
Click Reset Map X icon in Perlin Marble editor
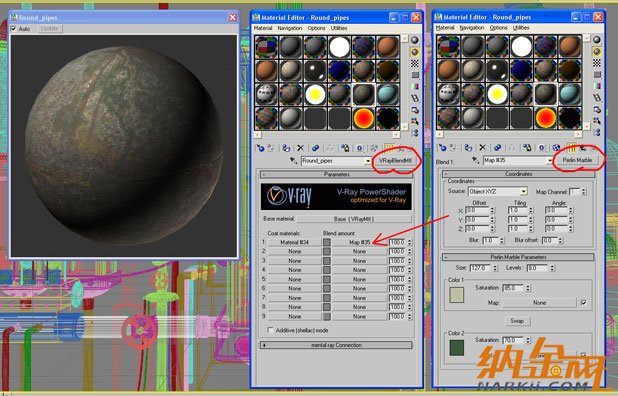click(482, 147)
